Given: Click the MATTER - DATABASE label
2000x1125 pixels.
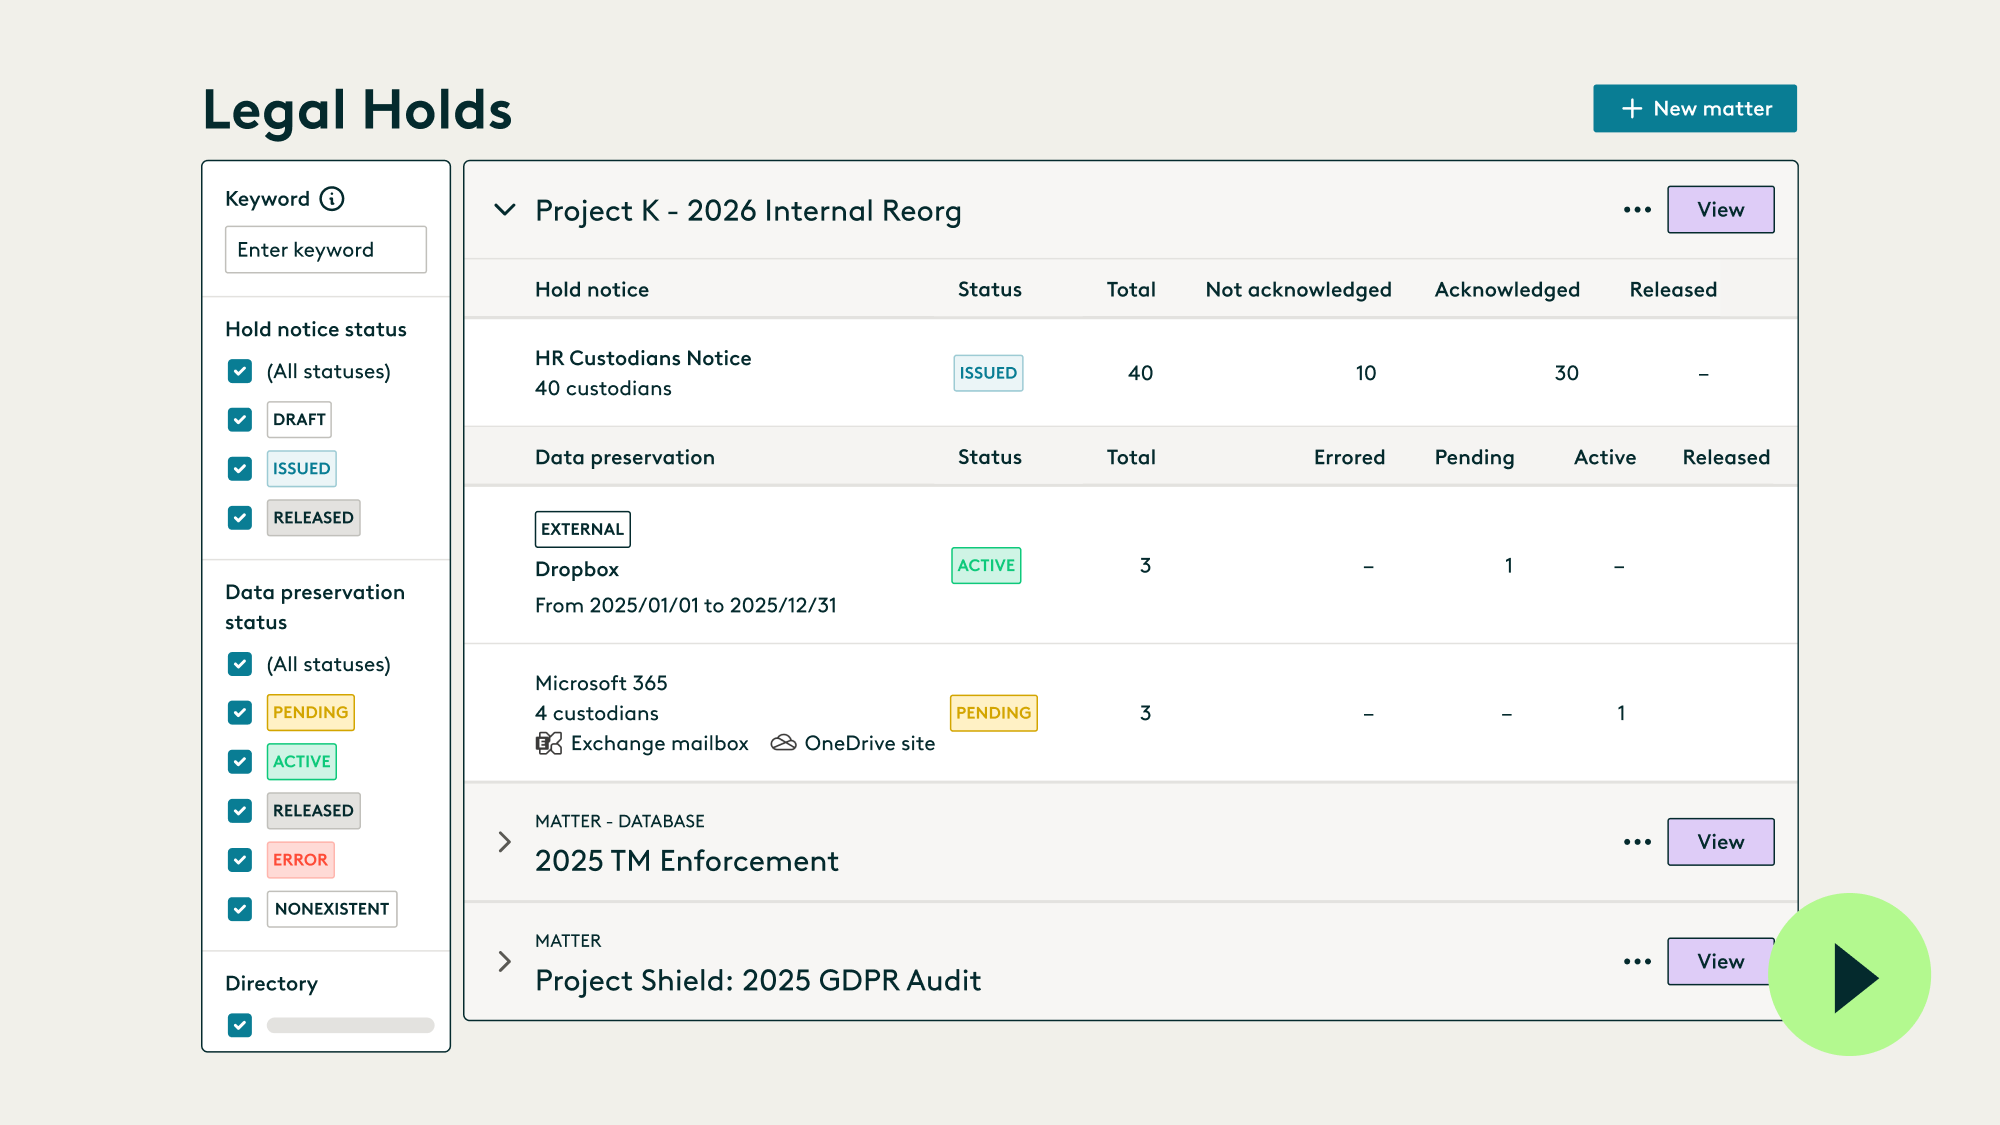Looking at the screenshot, I should [x=620, y=821].
